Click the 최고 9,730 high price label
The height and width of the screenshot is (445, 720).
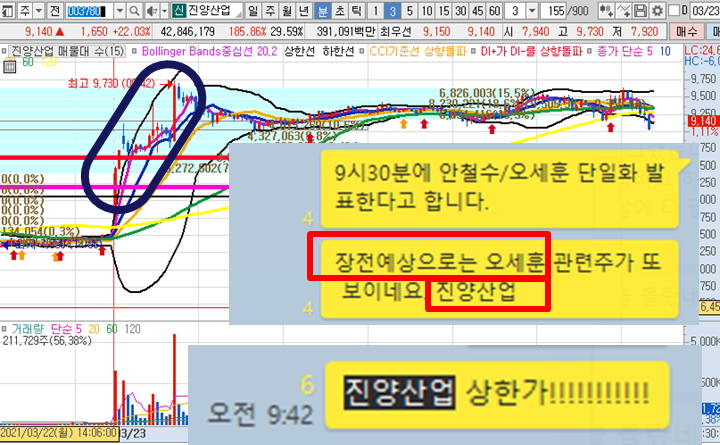tap(113, 83)
